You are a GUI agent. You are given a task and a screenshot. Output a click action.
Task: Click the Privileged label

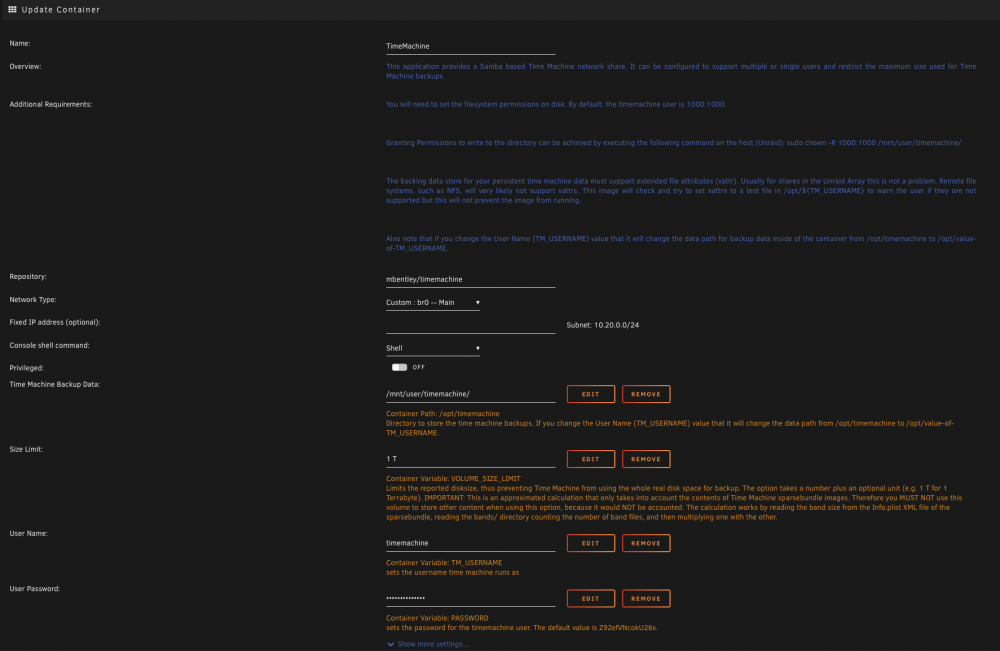(x=26, y=368)
